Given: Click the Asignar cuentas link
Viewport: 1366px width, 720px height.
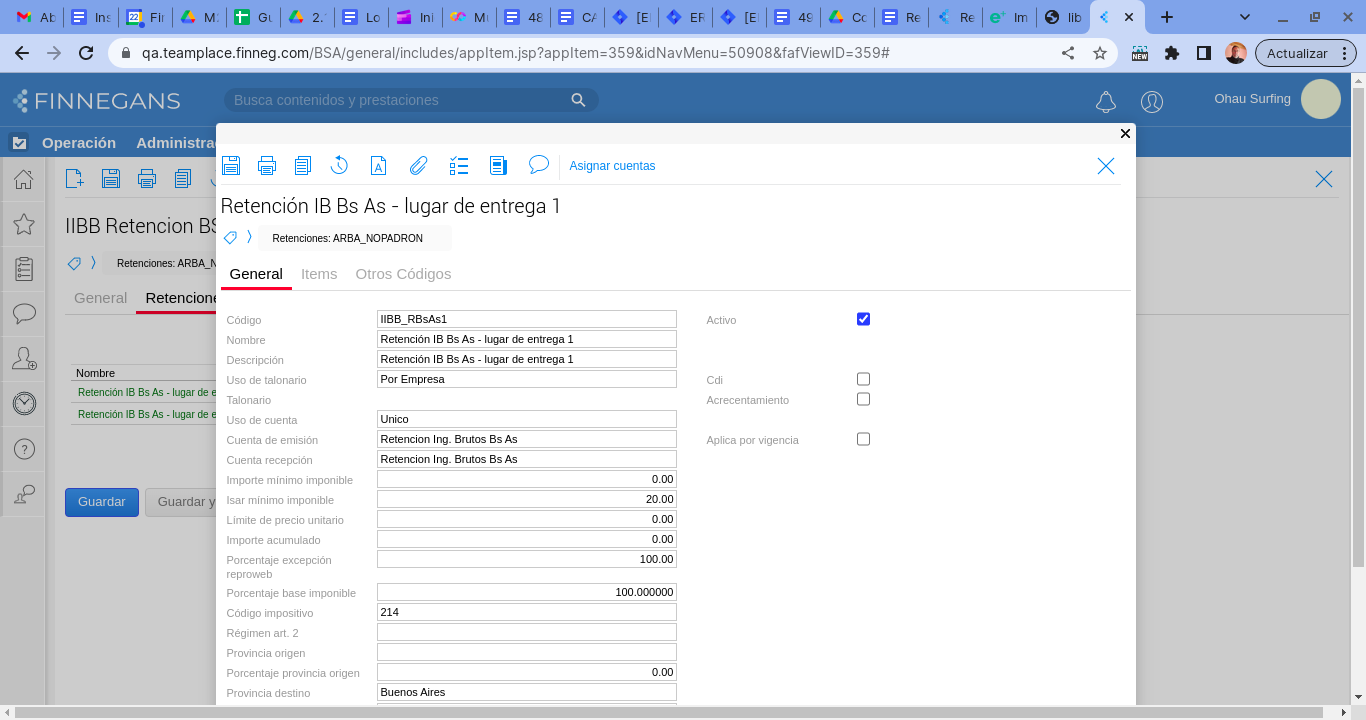Looking at the screenshot, I should [x=612, y=166].
